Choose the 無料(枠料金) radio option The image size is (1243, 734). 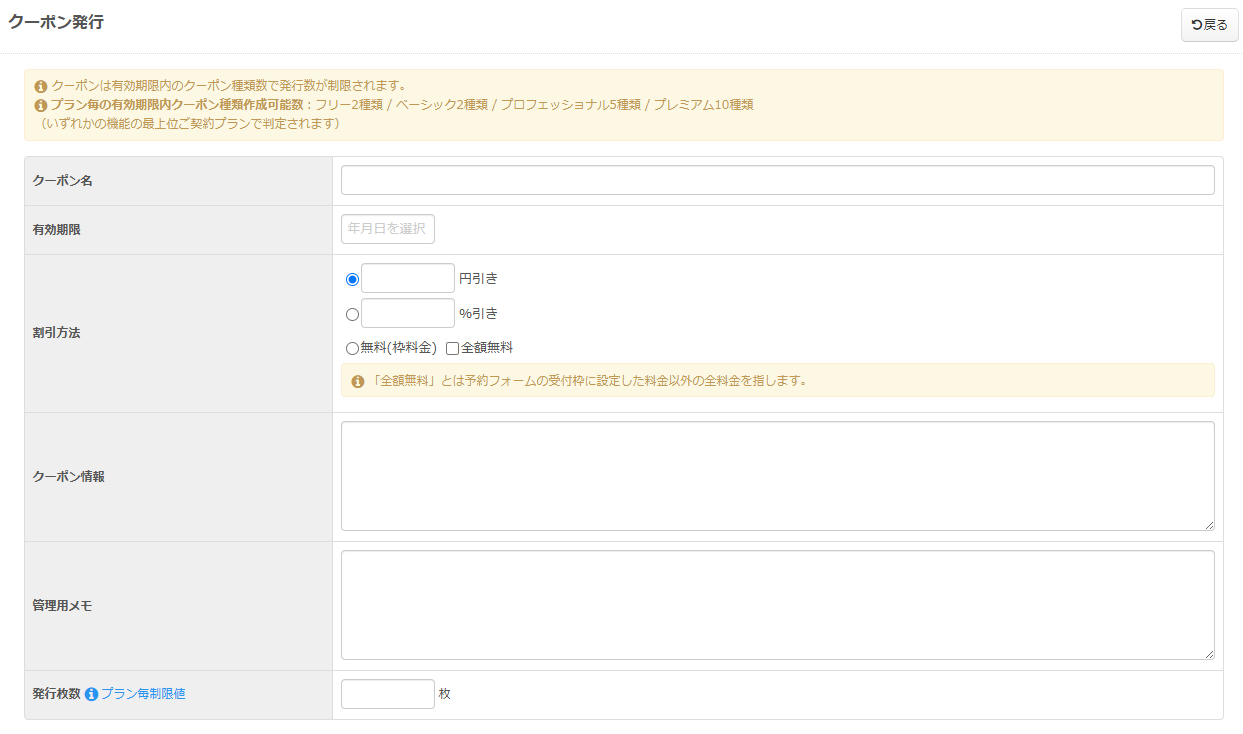[x=352, y=349]
